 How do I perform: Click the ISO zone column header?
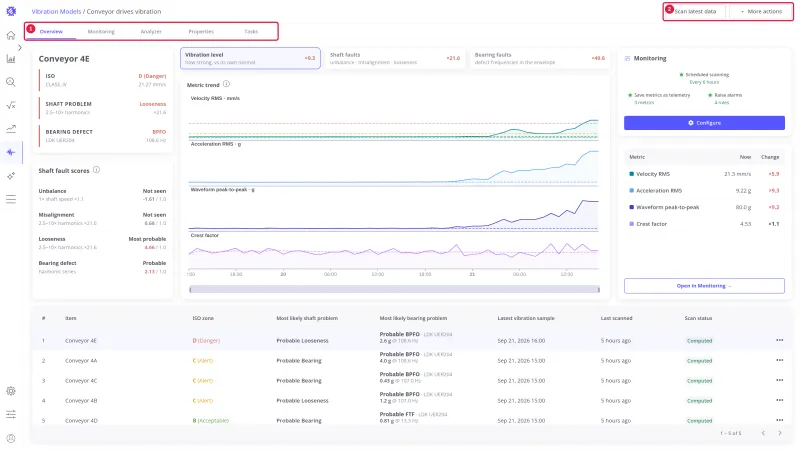203,318
